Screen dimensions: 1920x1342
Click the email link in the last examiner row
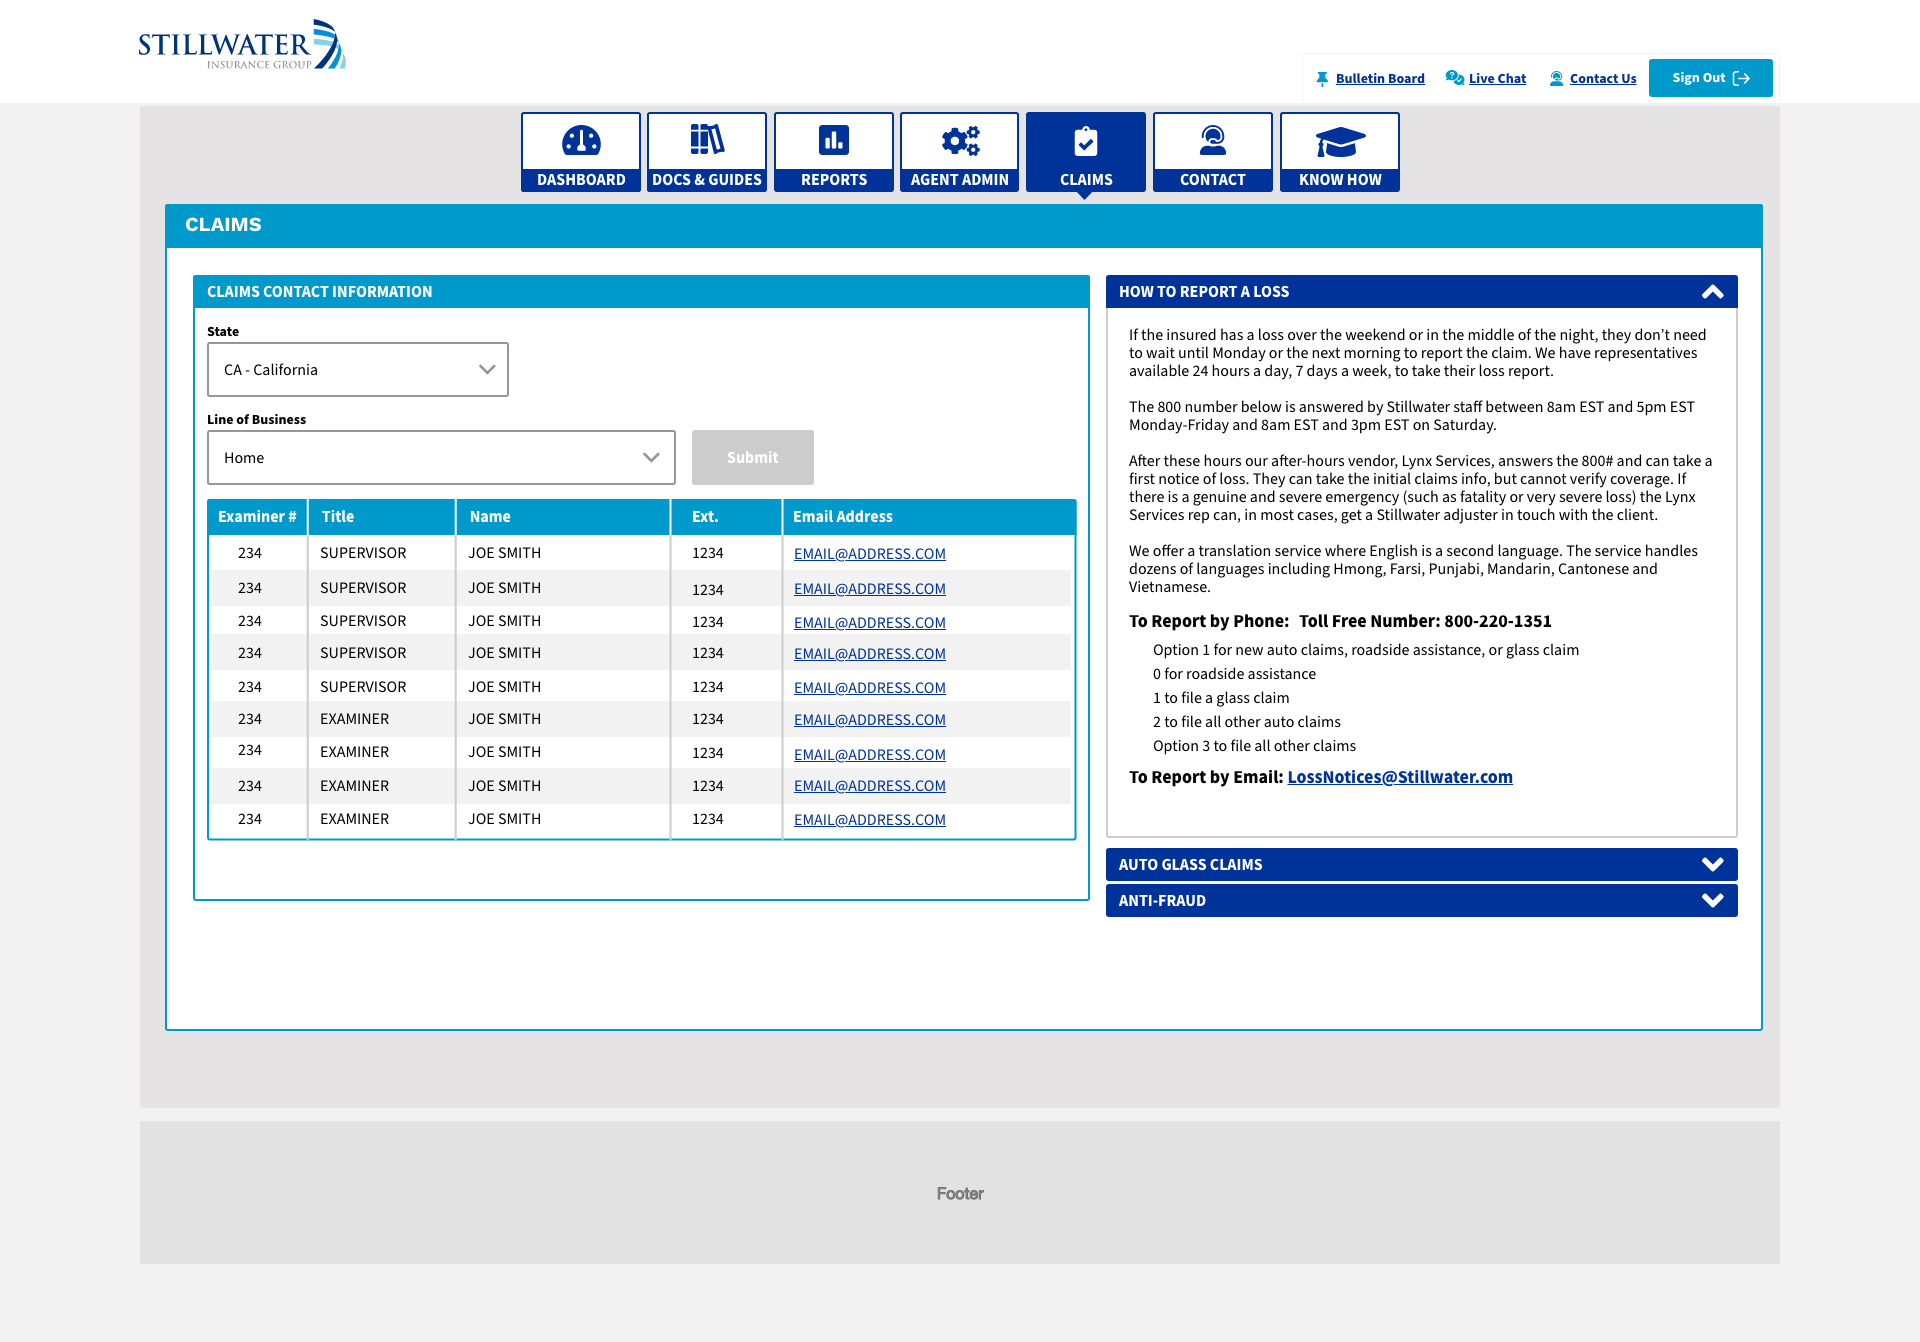point(870,820)
